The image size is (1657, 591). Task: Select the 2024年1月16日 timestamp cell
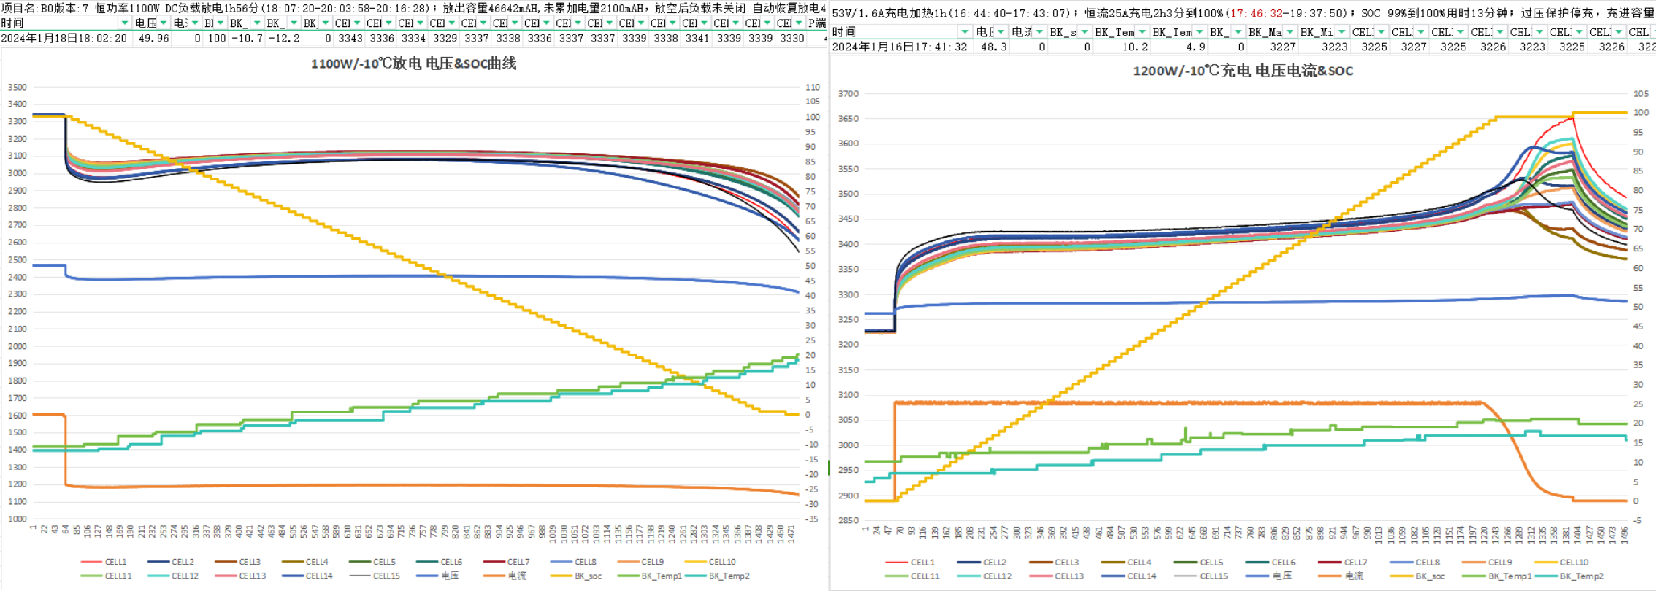(899, 46)
